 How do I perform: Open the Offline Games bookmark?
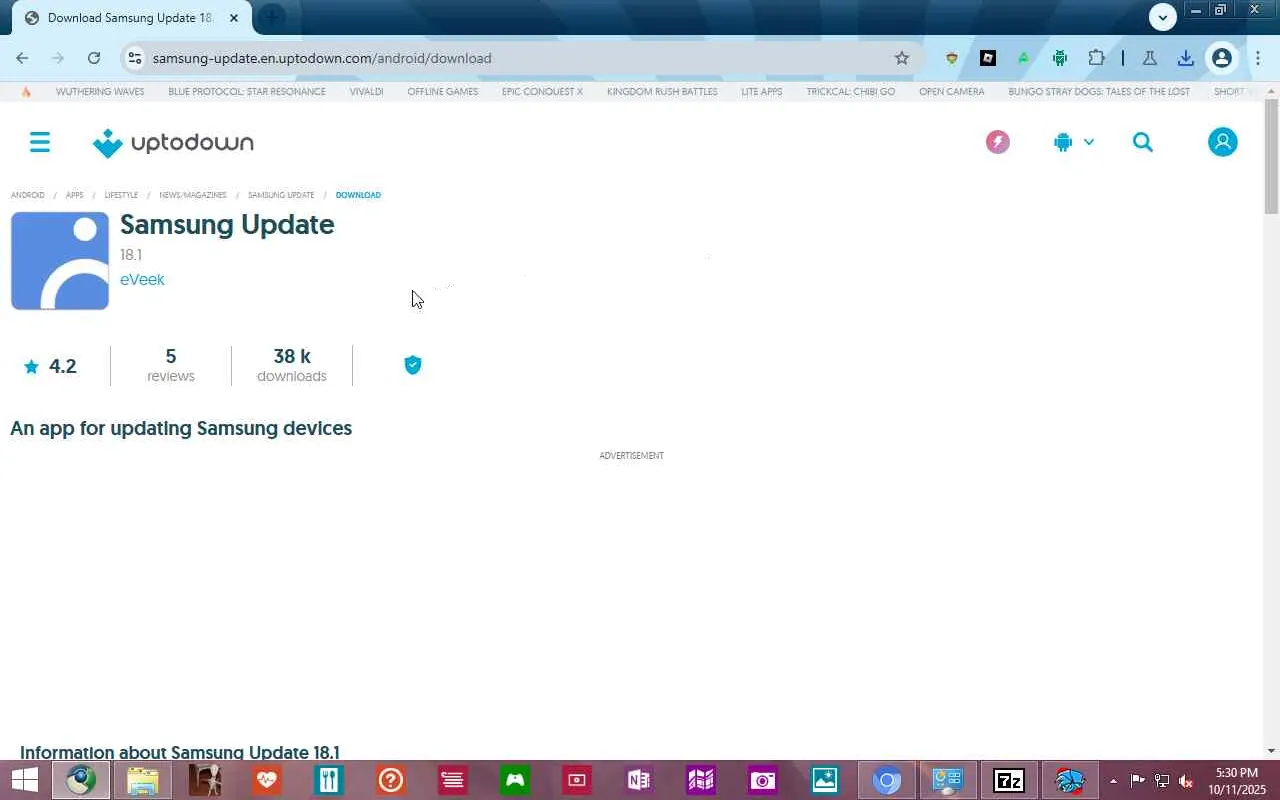[x=443, y=91]
